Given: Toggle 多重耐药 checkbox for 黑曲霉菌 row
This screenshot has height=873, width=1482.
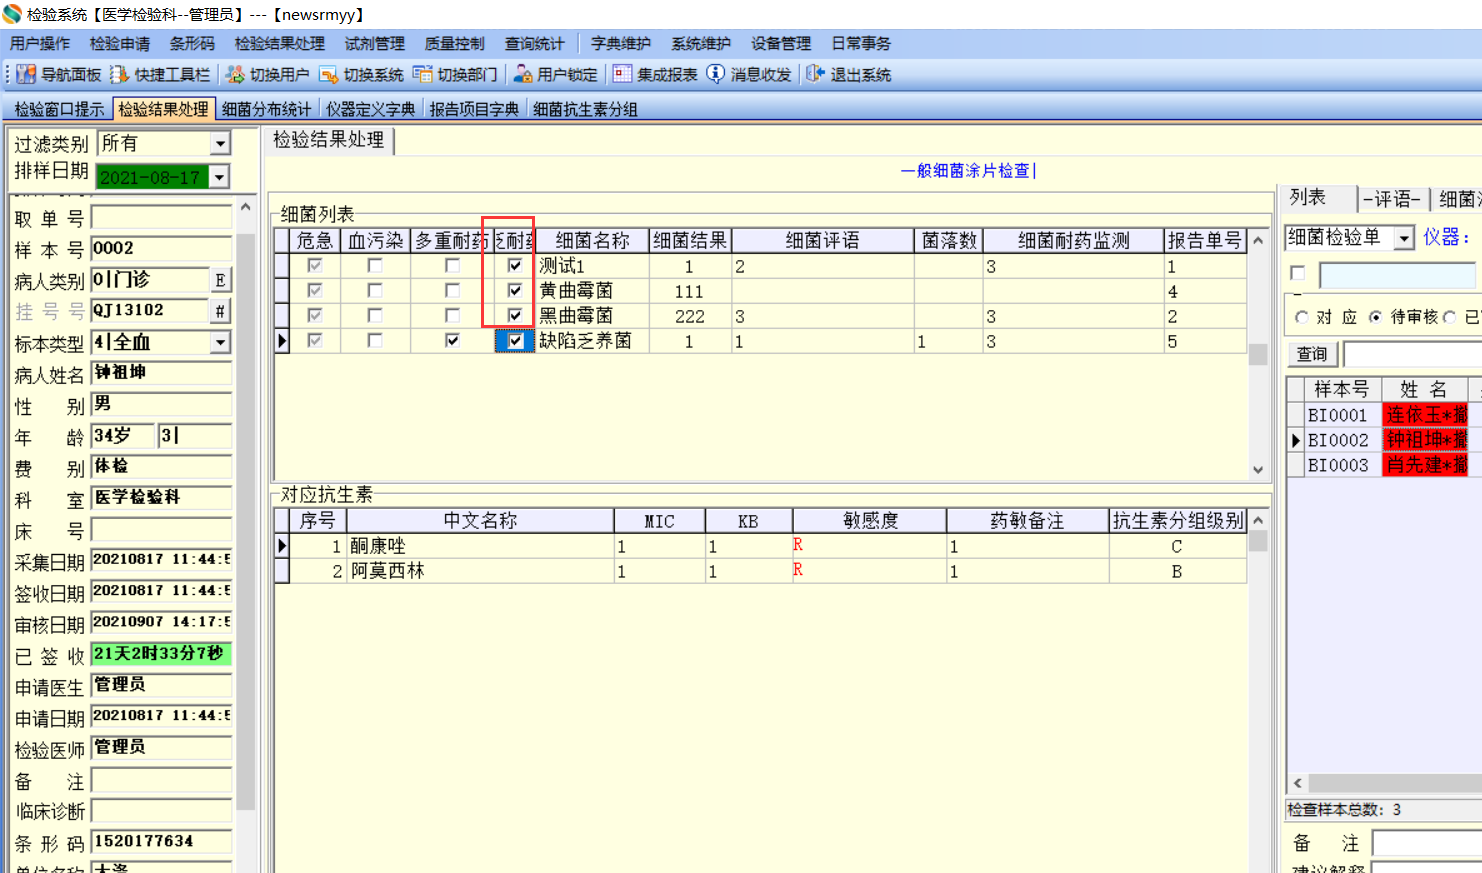Looking at the screenshot, I should pyautogui.click(x=452, y=316).
